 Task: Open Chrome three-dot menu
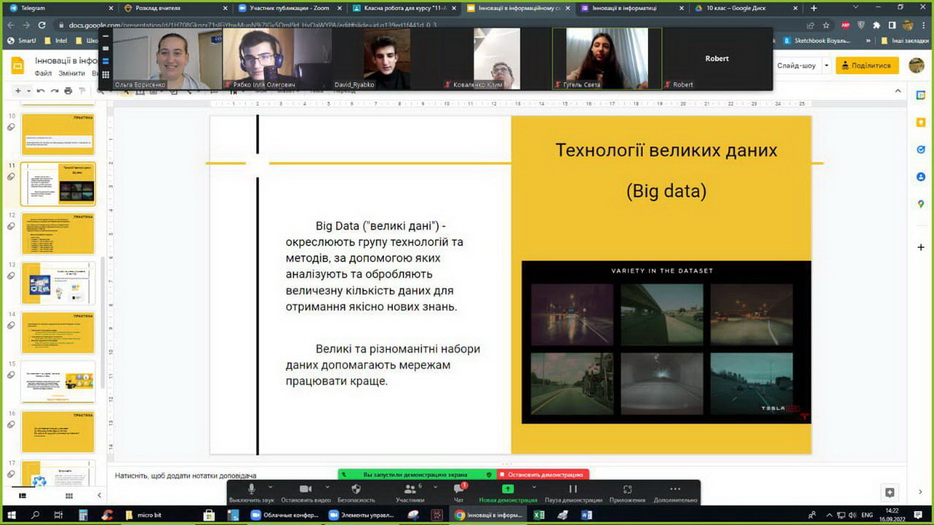(924, 25)
